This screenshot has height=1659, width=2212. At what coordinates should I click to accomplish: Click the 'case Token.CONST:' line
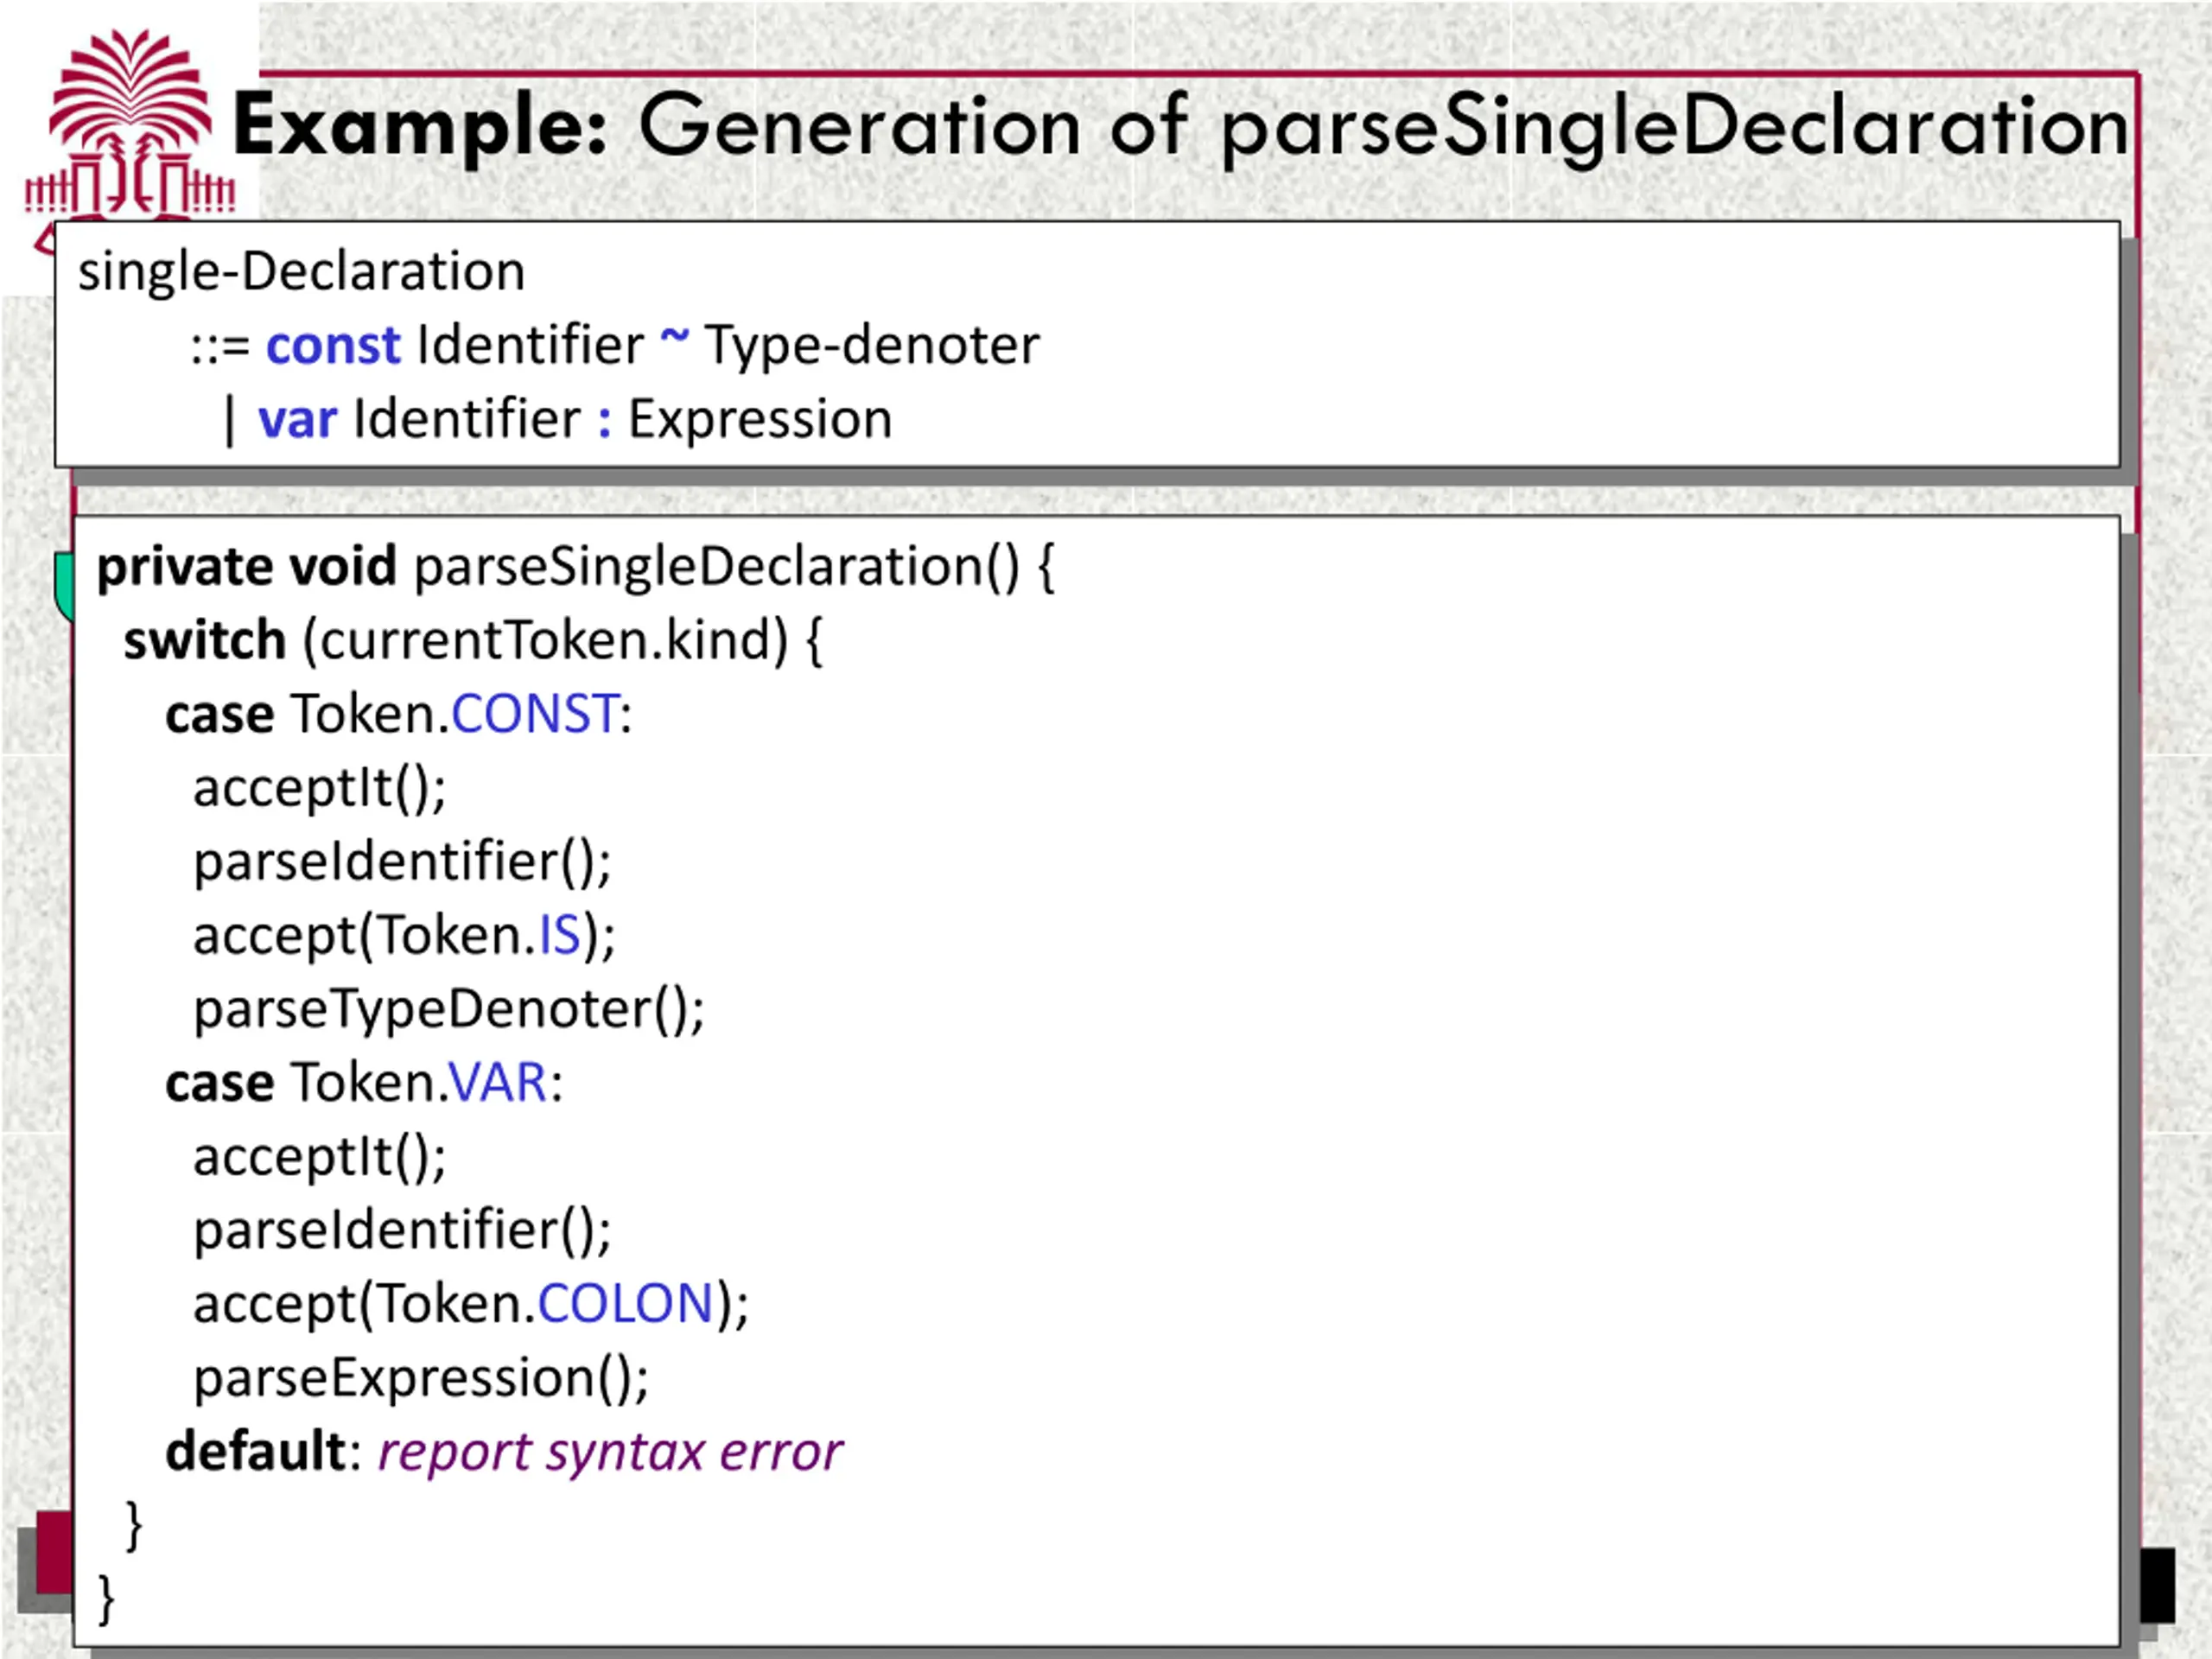(x=399, y=715)
